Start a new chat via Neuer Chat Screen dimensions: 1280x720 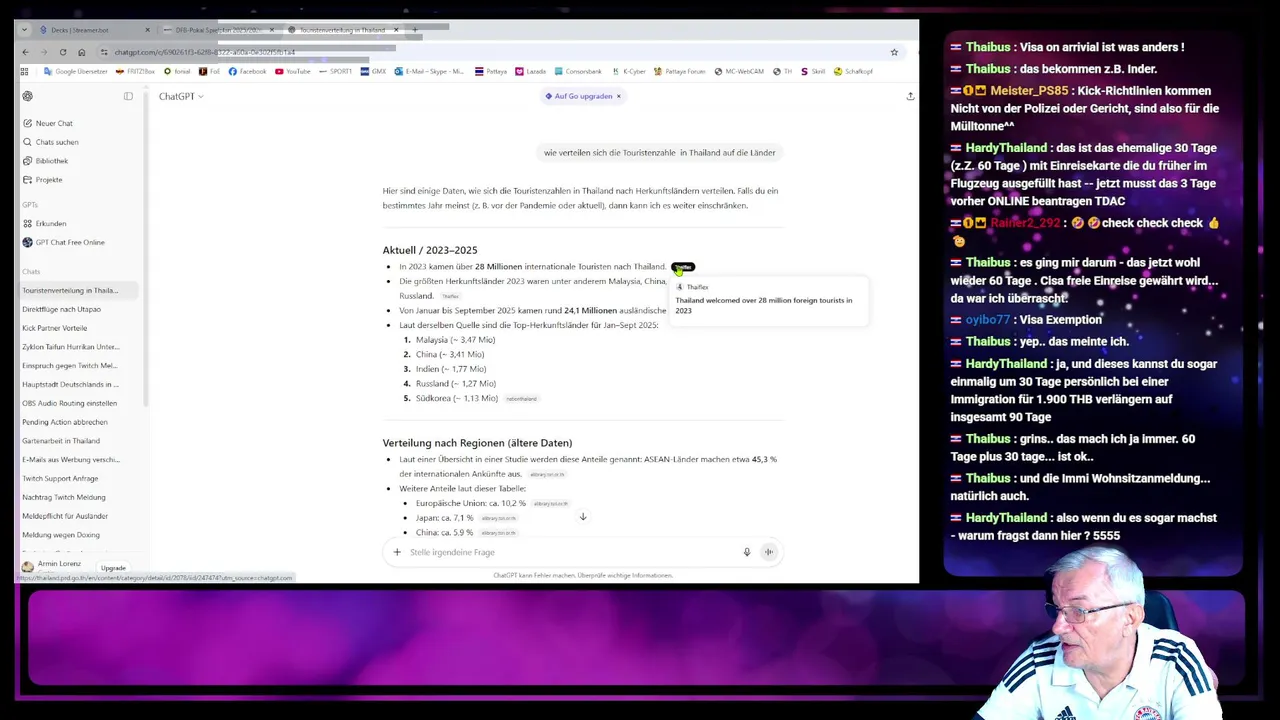(54, 123)
